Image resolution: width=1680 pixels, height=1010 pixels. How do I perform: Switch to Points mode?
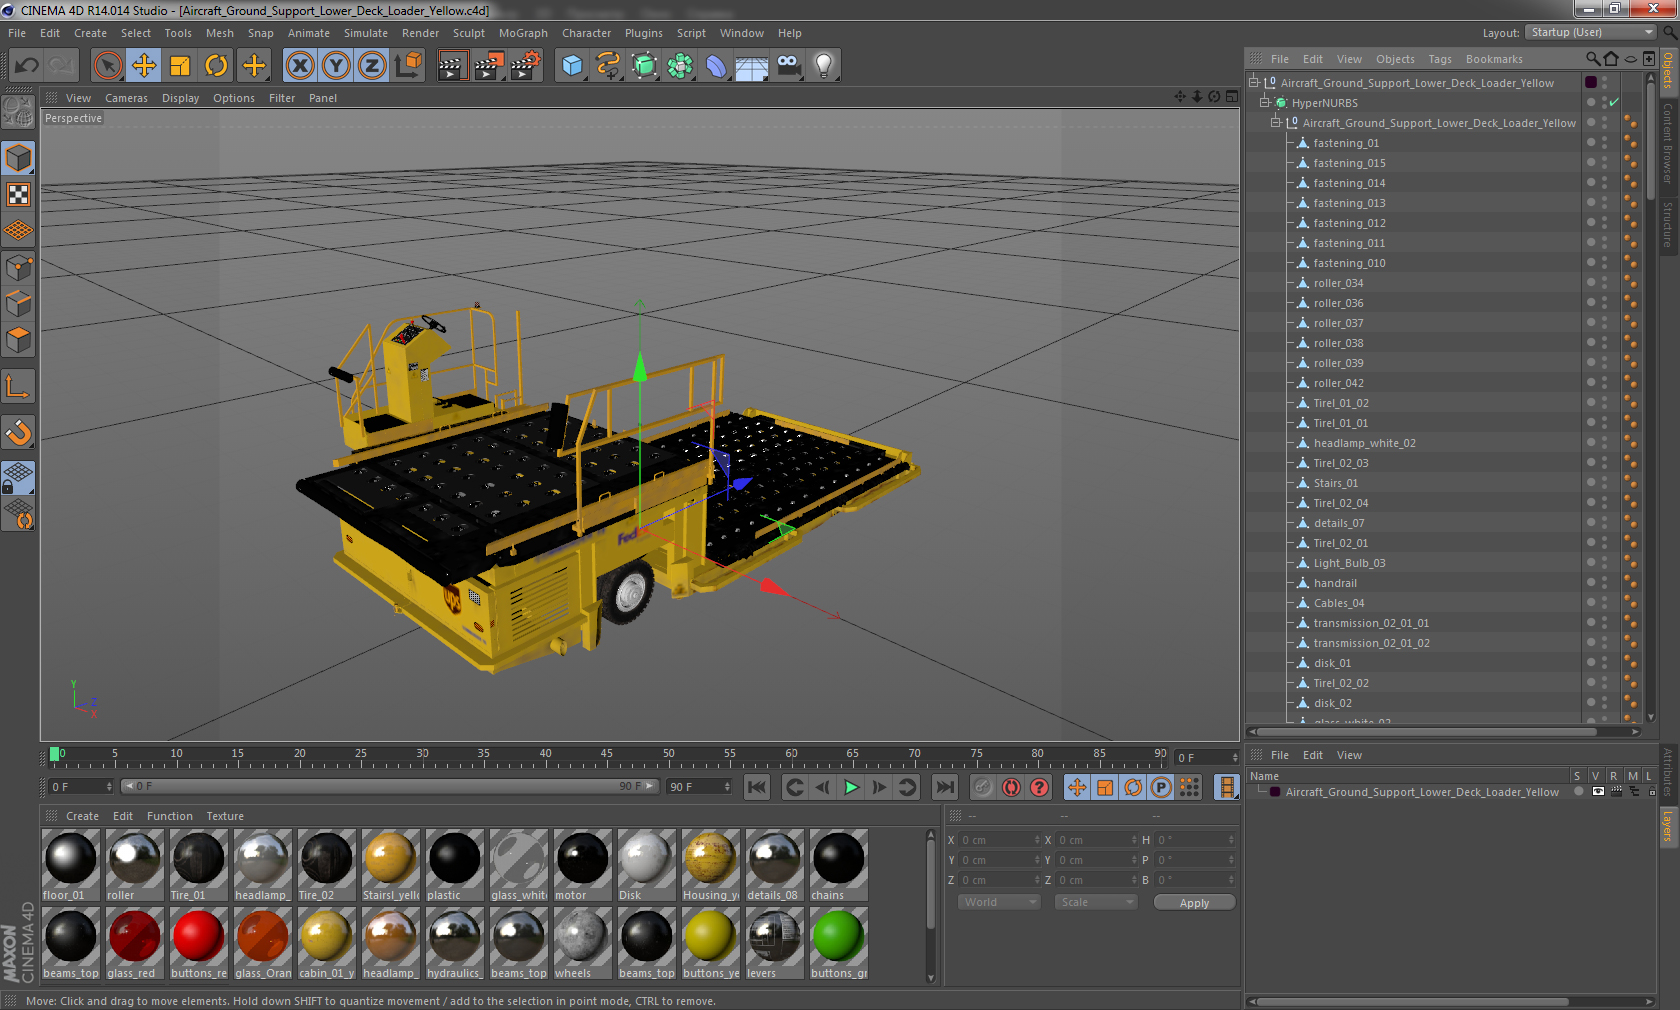[x=18, y=268]
